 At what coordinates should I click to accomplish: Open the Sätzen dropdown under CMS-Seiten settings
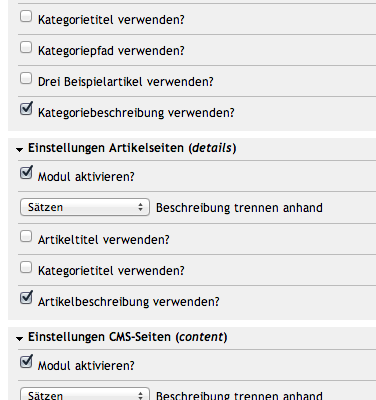point(85,394)
